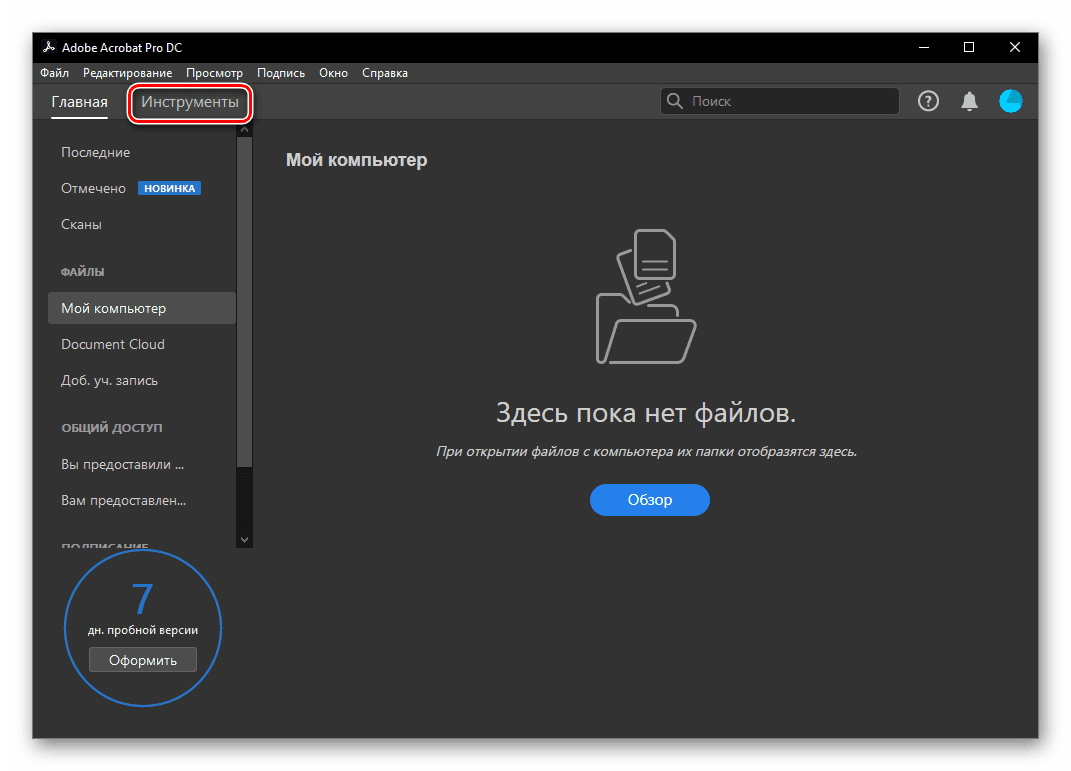Viewport: 1071px width, 771px height.
Task: Switch to the Инструменты tab
Action: [190, 102]
